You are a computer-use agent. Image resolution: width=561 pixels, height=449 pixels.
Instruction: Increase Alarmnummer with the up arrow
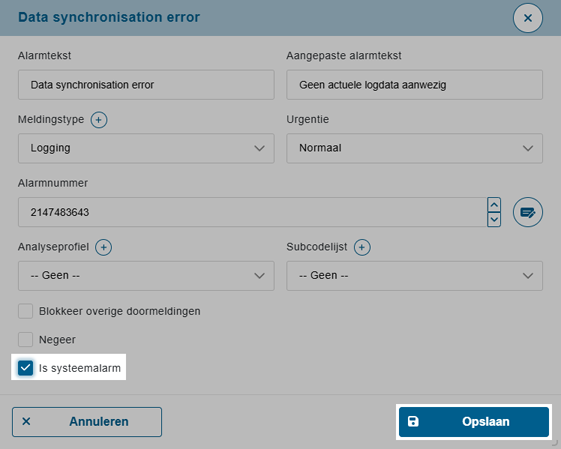[x=494, y=205]
